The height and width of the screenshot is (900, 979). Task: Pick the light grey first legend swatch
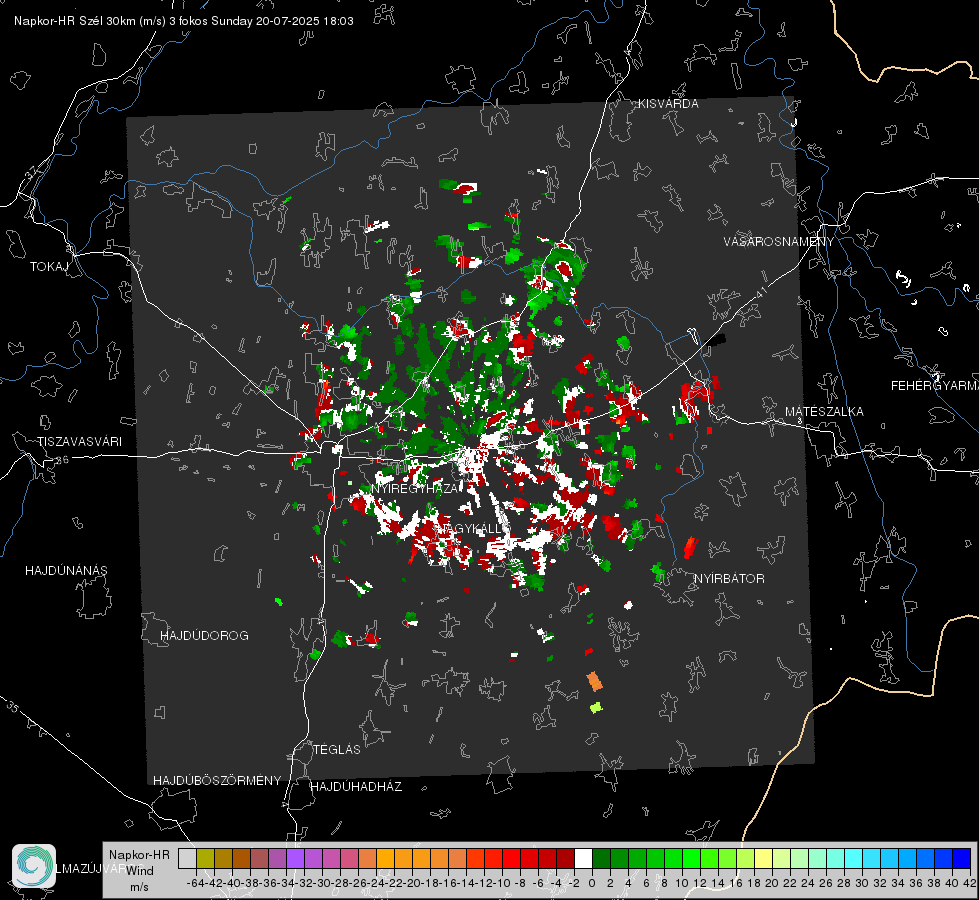[x=187, y=859]
